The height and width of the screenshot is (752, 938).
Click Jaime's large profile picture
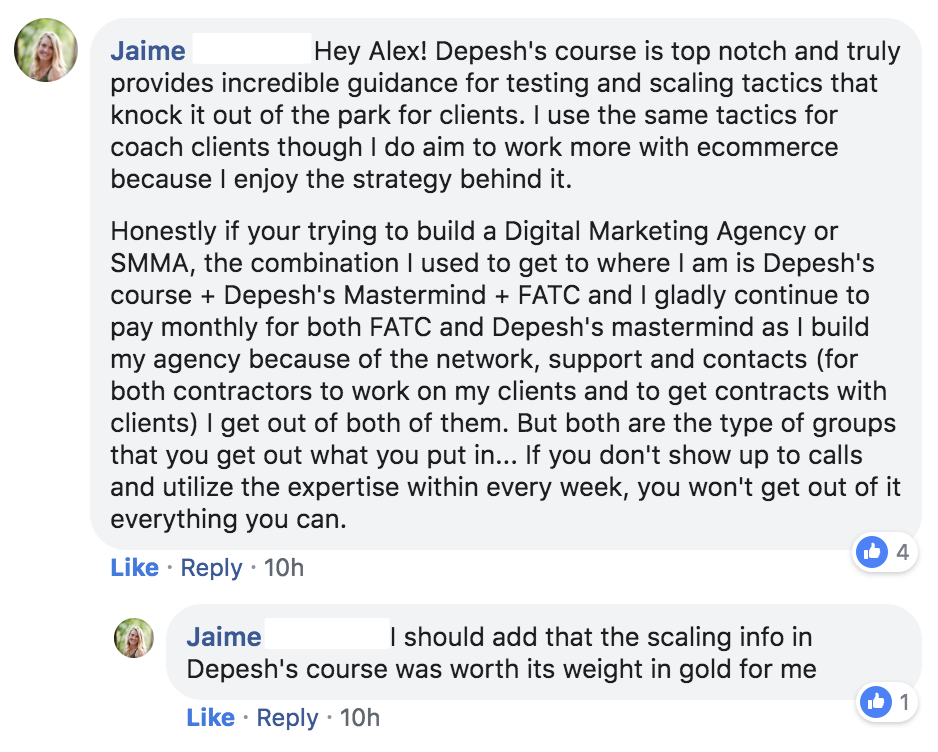point(46,50)
